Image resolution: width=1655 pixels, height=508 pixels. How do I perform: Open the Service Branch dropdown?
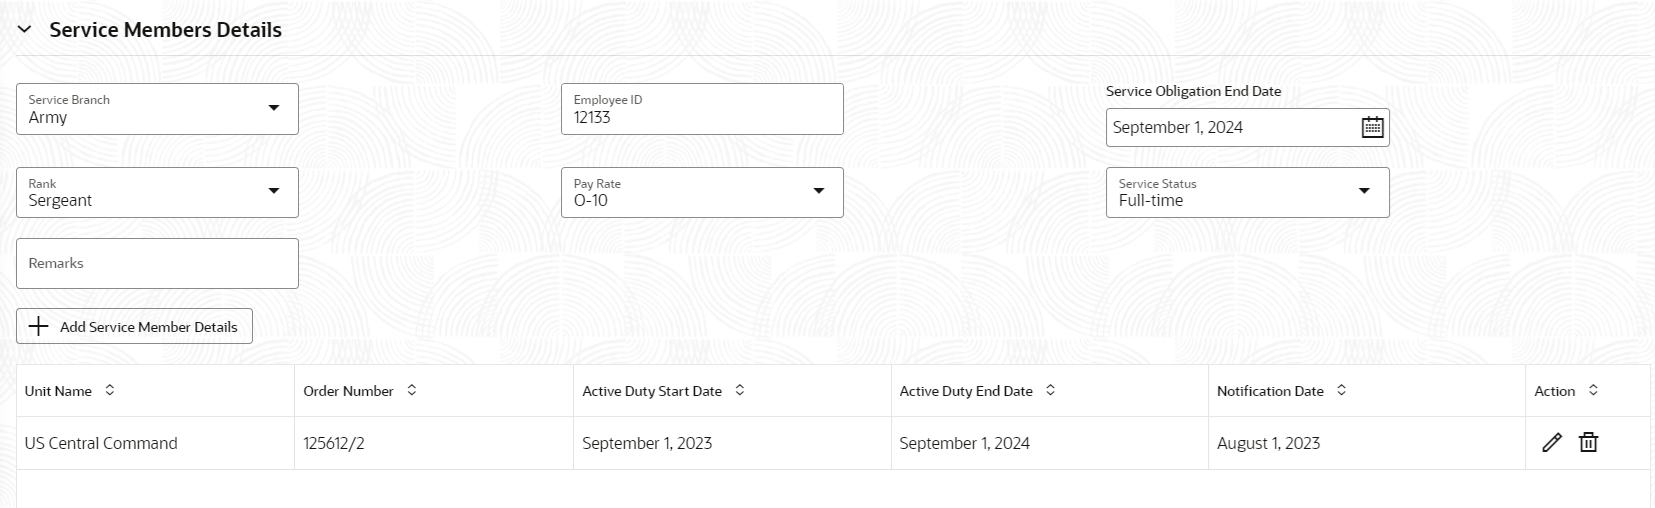click(x=157, y=109)
